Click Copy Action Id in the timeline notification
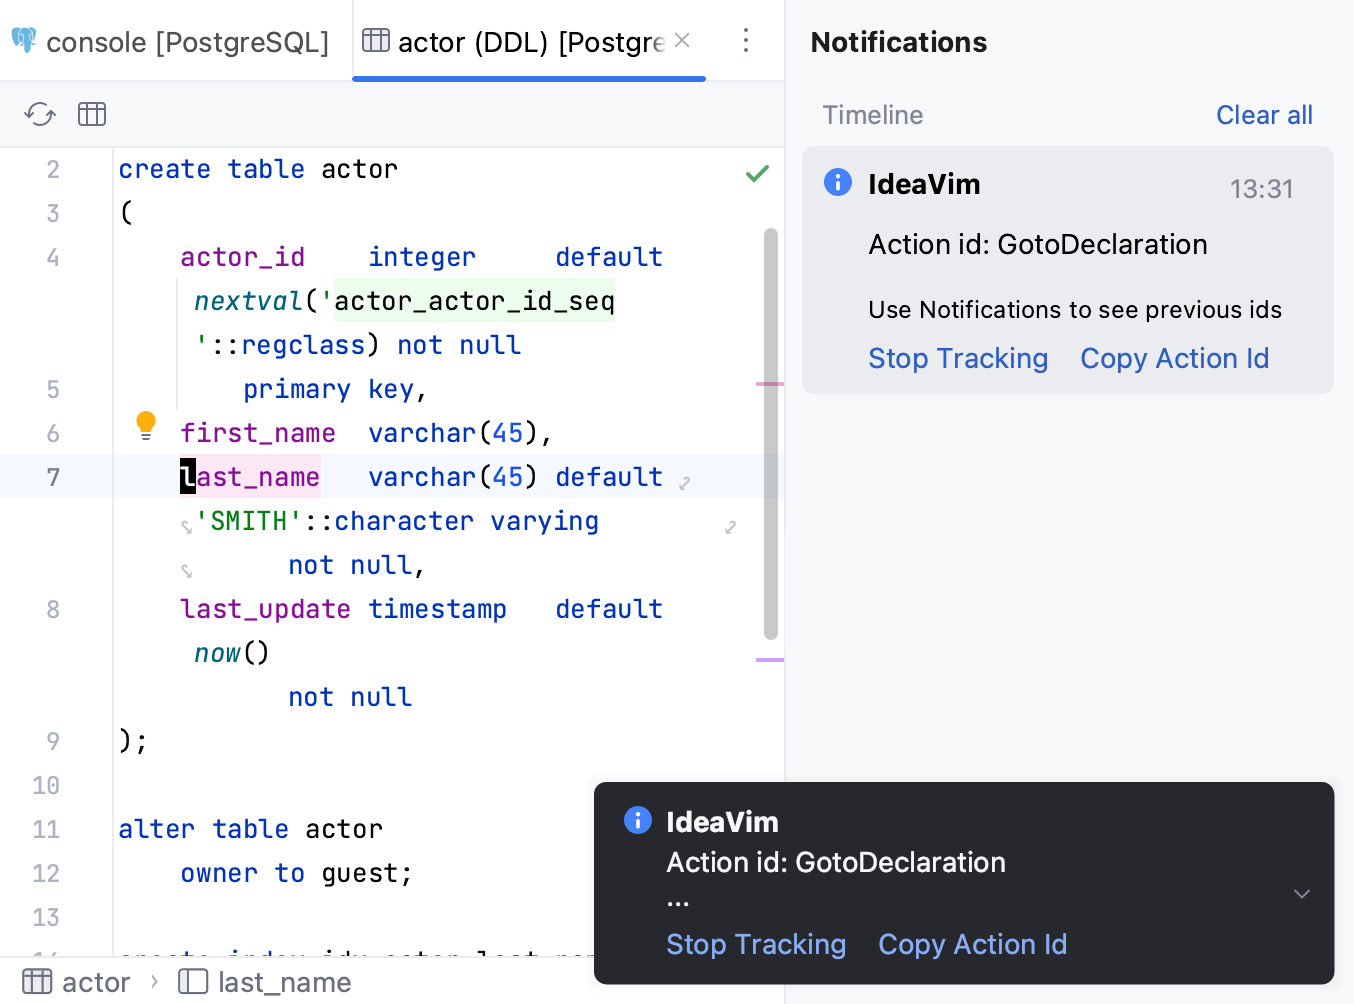 point(1174,358)
